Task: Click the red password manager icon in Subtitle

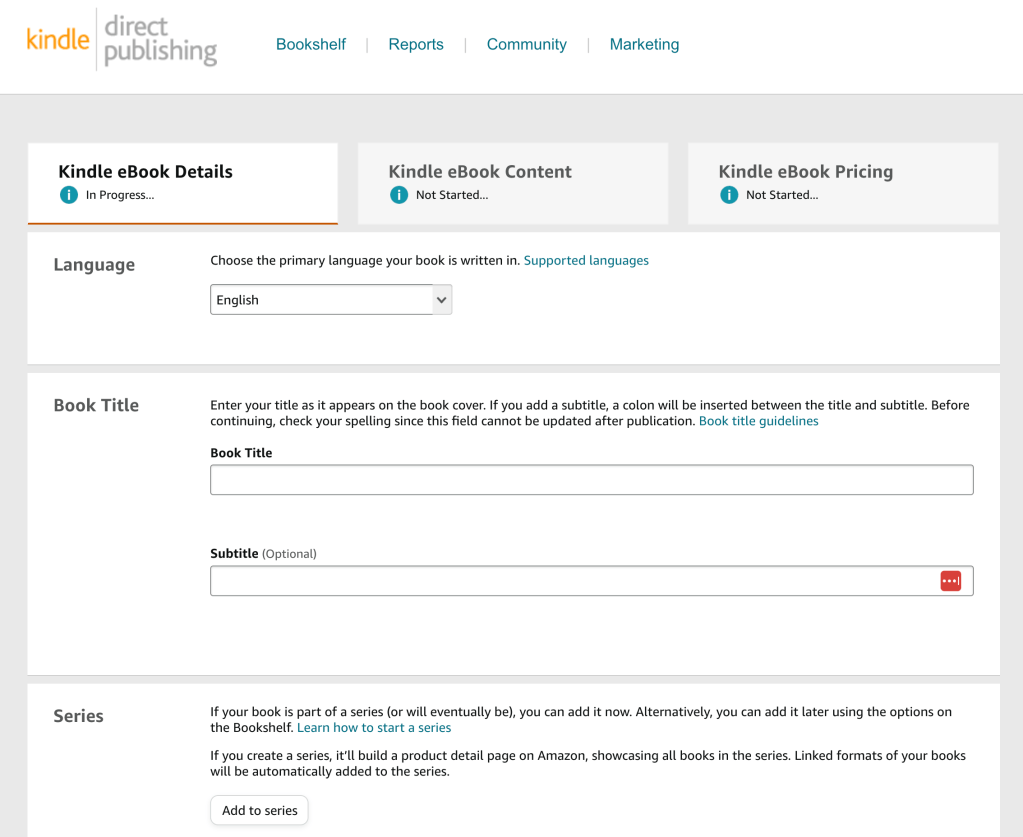Action: (950, 581)
